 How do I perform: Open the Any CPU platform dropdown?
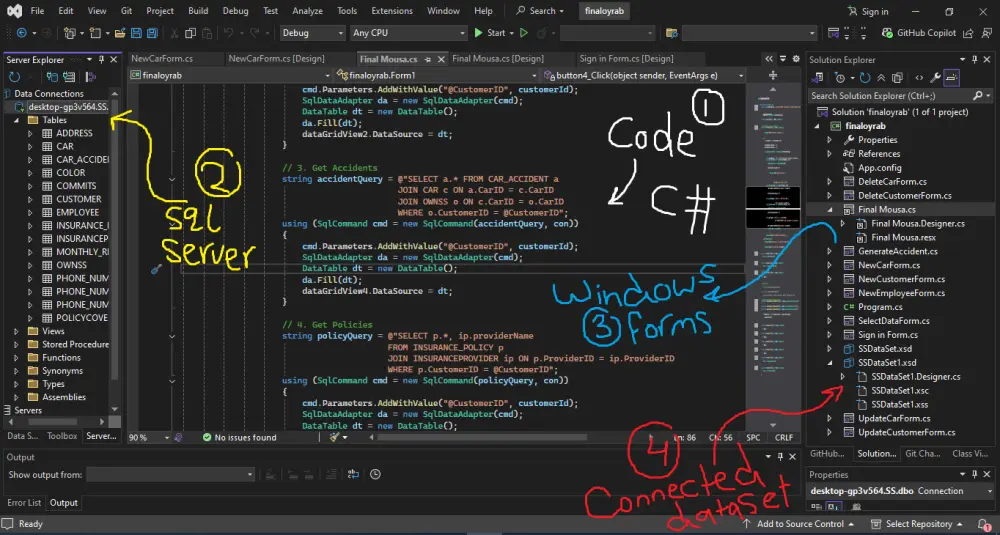click(x=408, y=33)
